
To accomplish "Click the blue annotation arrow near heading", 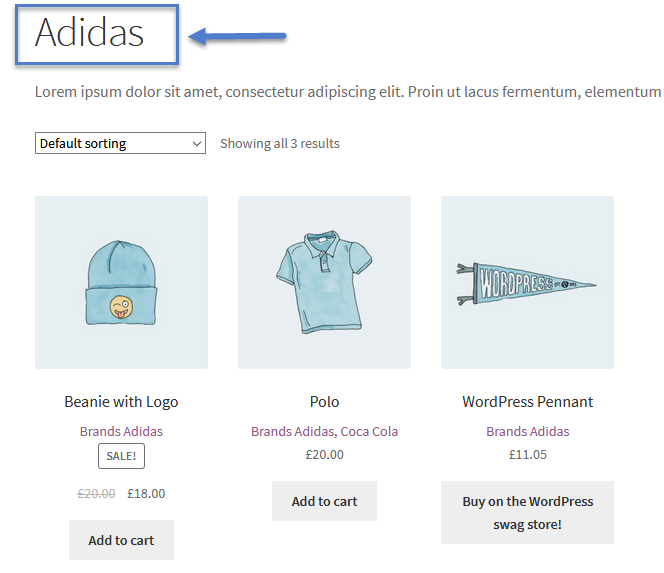I will [237, 36].
